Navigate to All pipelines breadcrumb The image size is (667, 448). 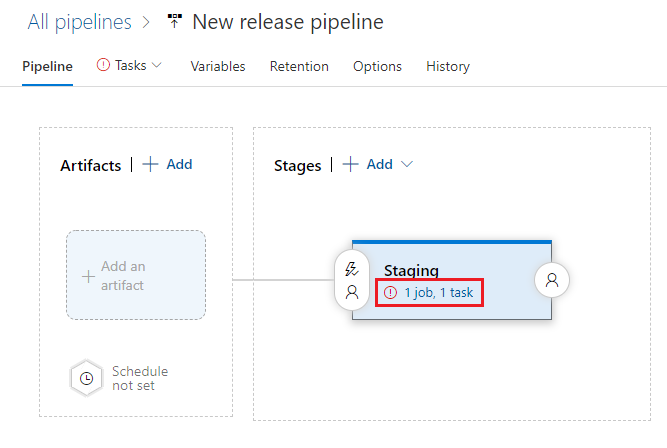coord(79,21)
